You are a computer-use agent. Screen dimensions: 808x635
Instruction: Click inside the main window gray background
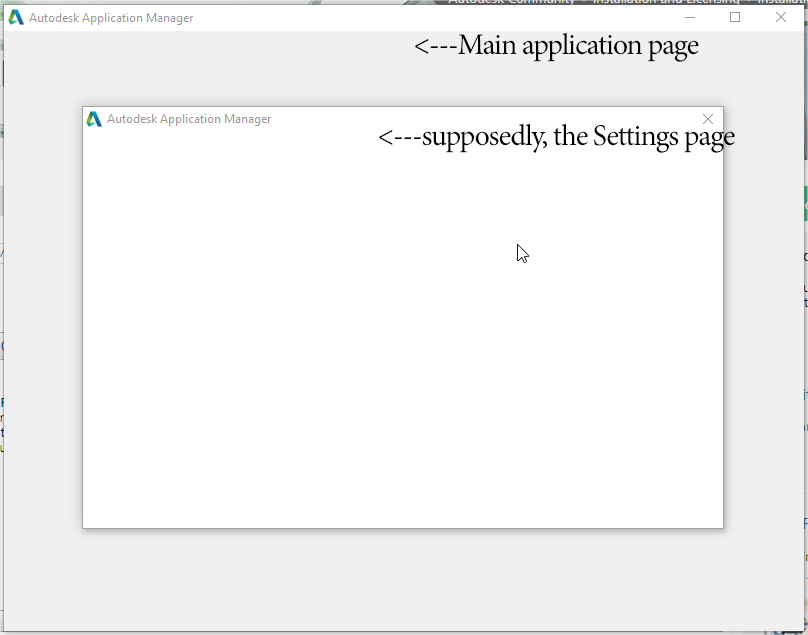coord(400,580)
